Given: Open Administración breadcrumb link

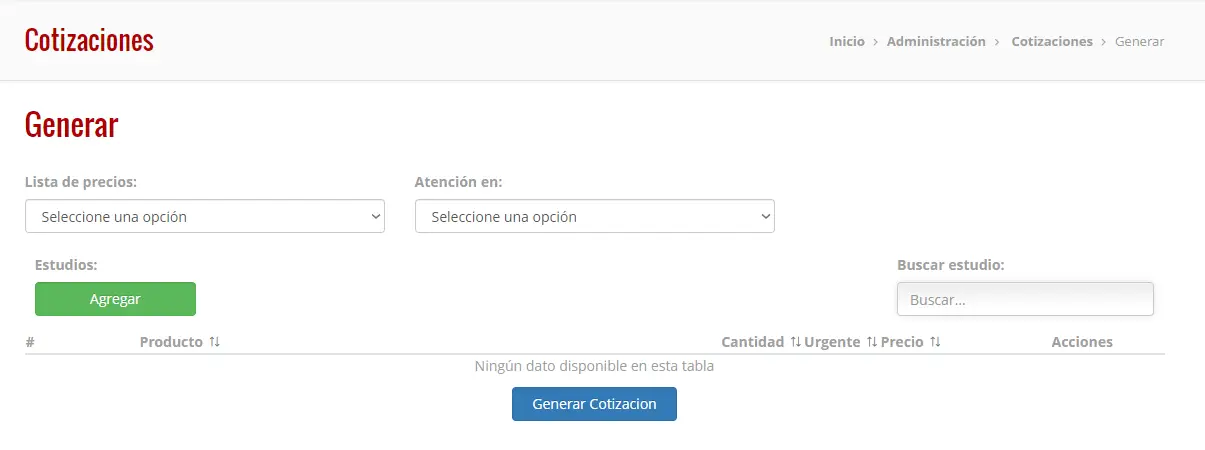Looking at the screenshot, I should pos(936,42).
